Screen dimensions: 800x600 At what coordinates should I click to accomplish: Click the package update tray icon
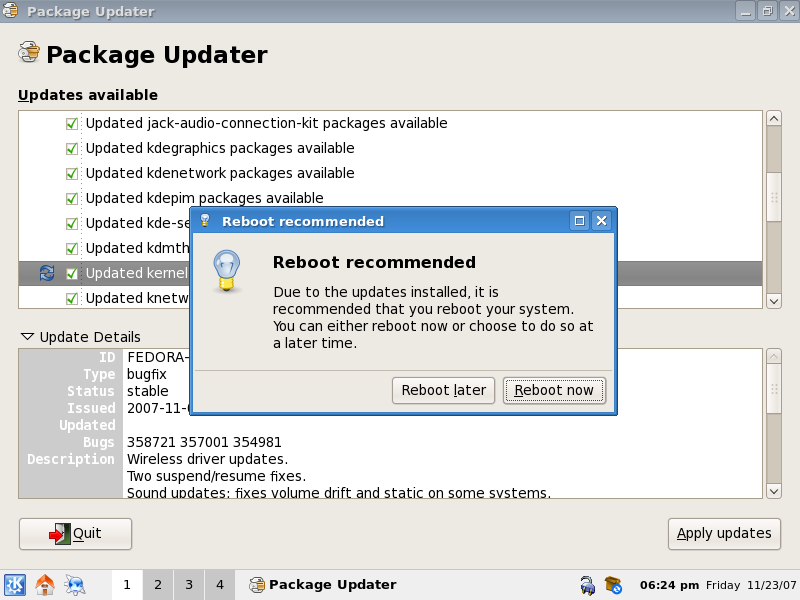(x=613, y=585)
